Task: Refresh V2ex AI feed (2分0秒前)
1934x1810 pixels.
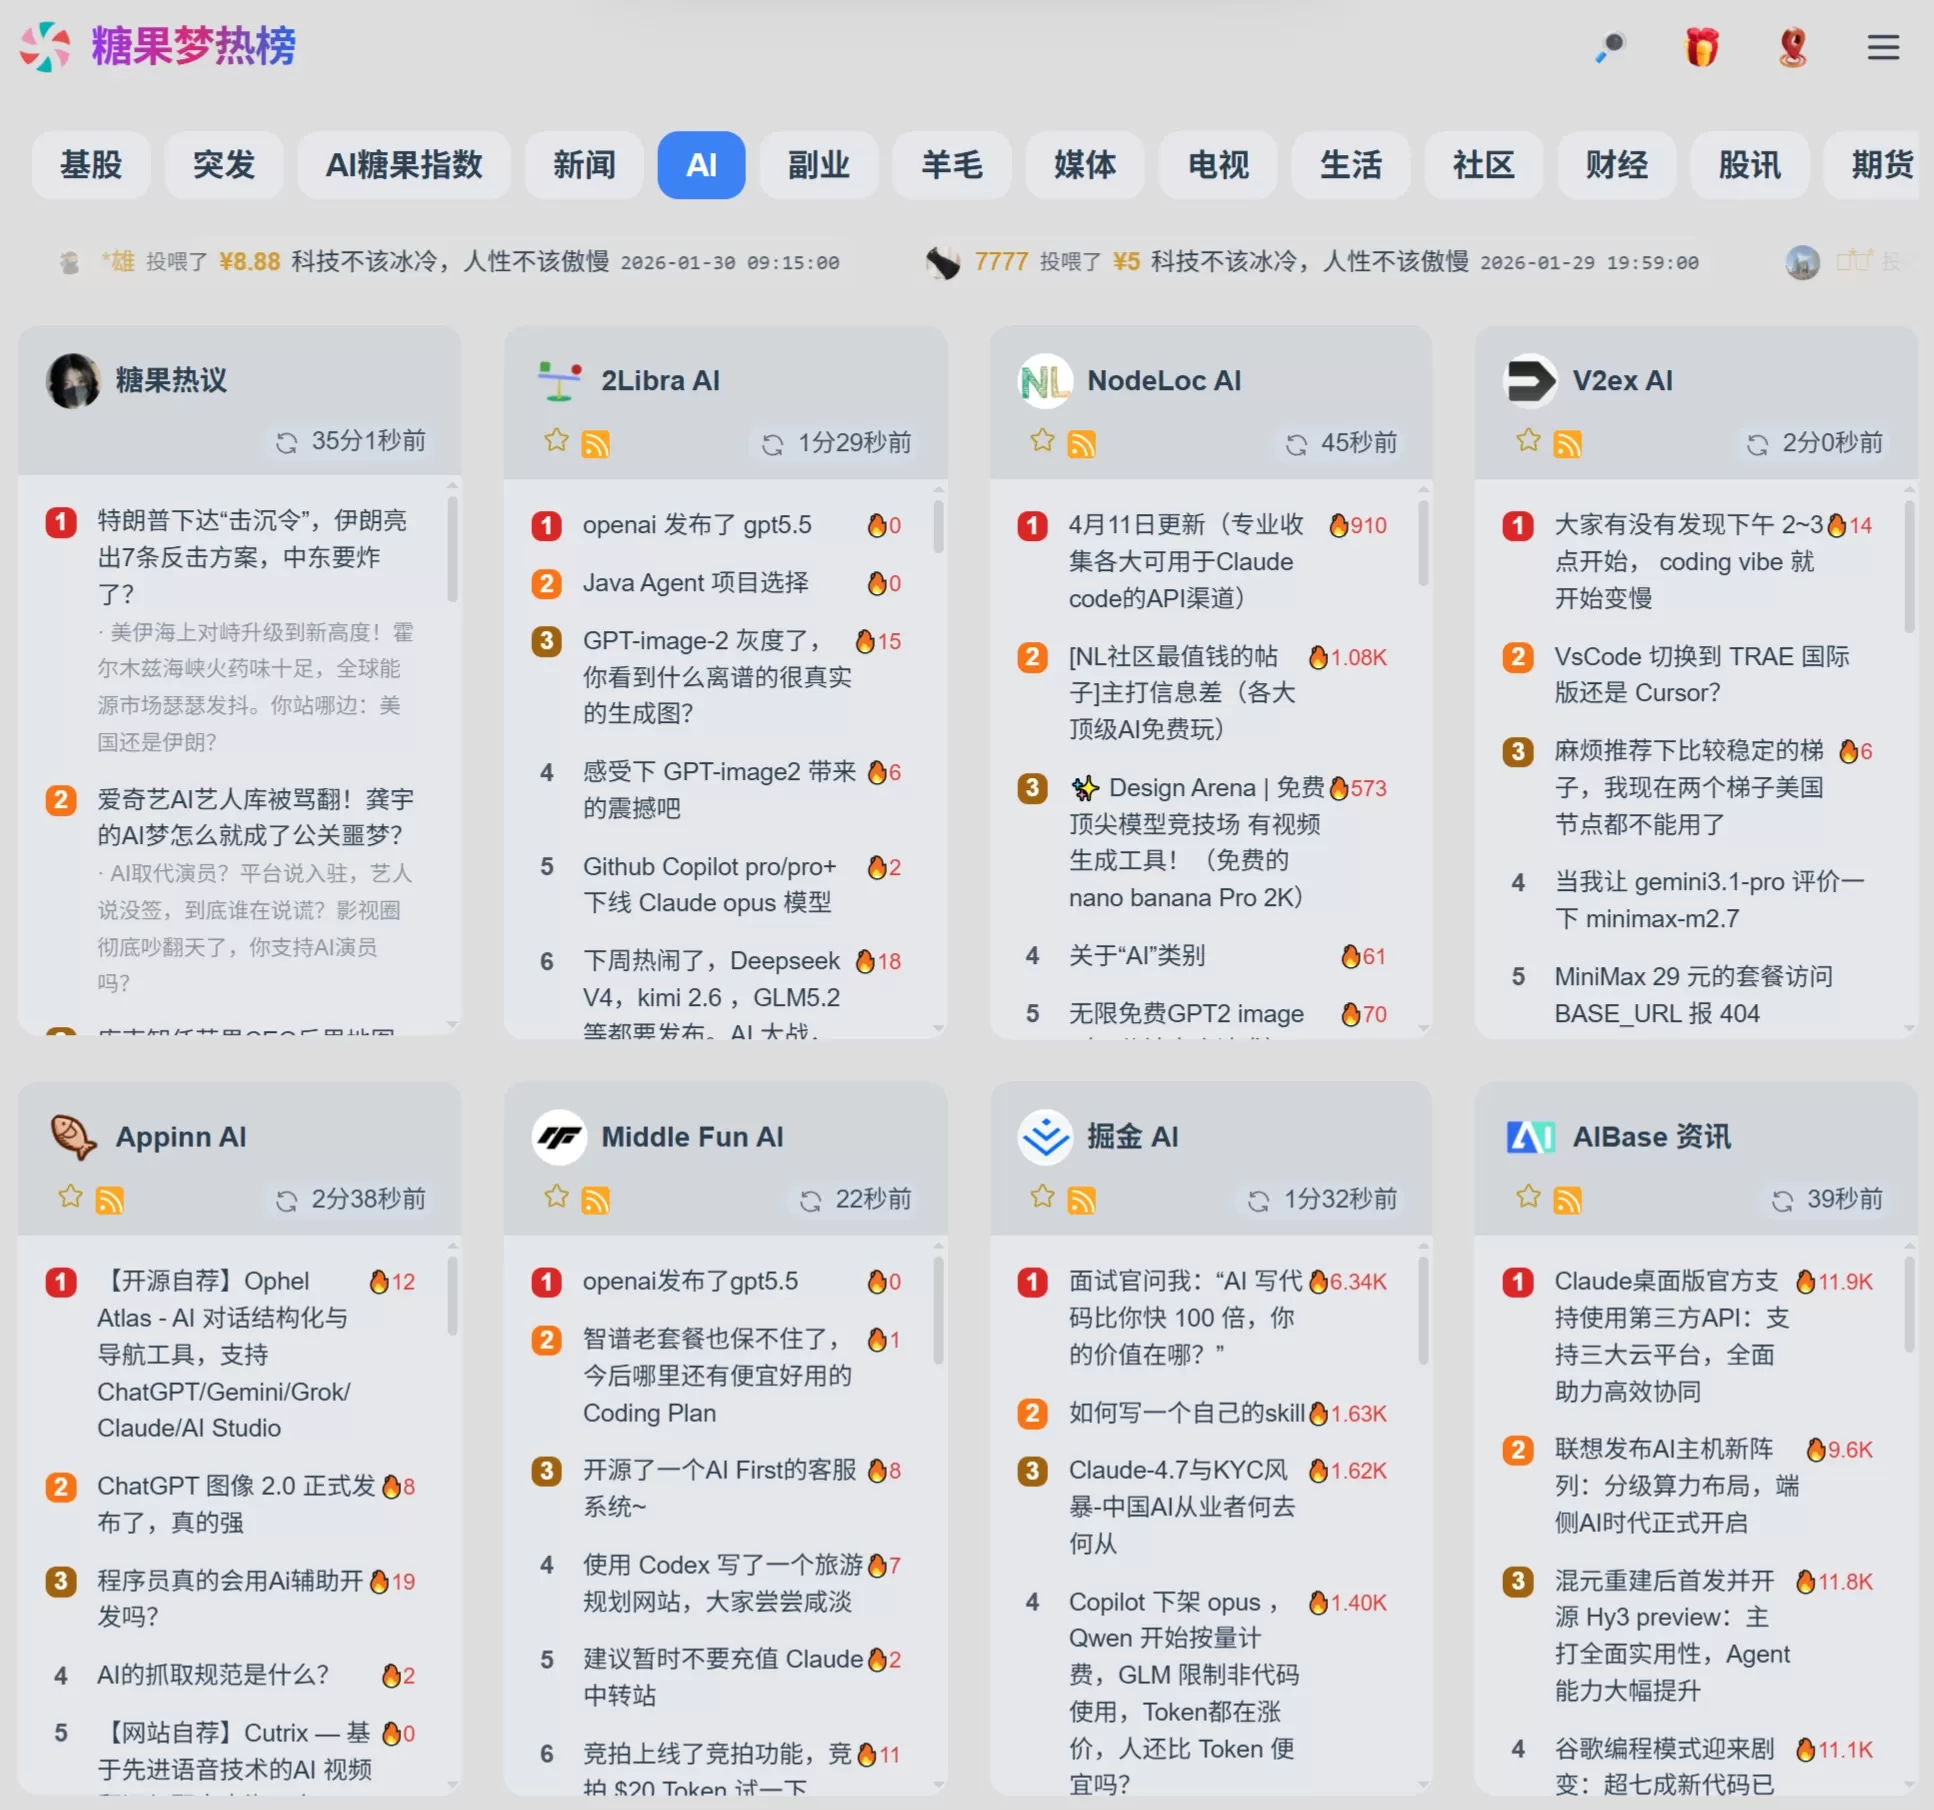Action: (x=1757, y=444)
